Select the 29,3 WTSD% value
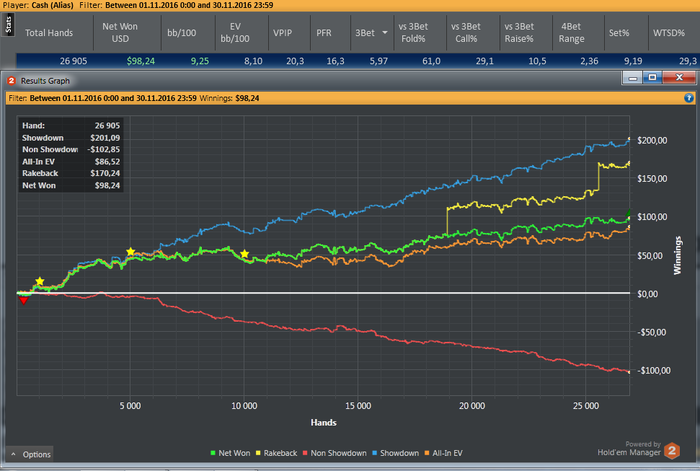This screenshot has width=700, height=471. [688, 61]
